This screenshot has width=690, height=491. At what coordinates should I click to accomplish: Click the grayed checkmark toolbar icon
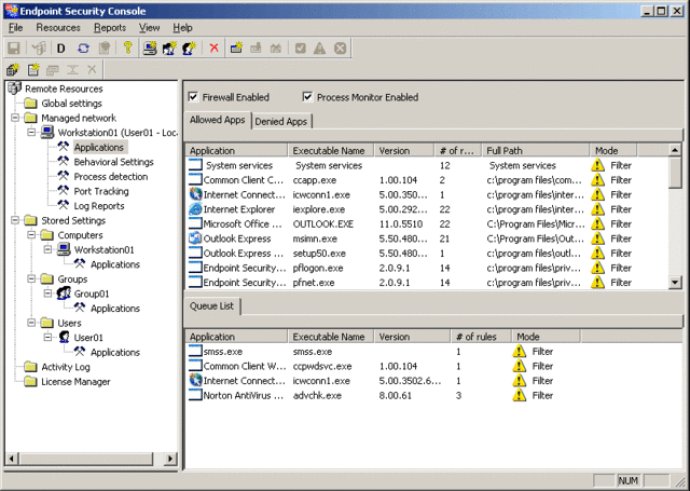[x=300, y=48]
